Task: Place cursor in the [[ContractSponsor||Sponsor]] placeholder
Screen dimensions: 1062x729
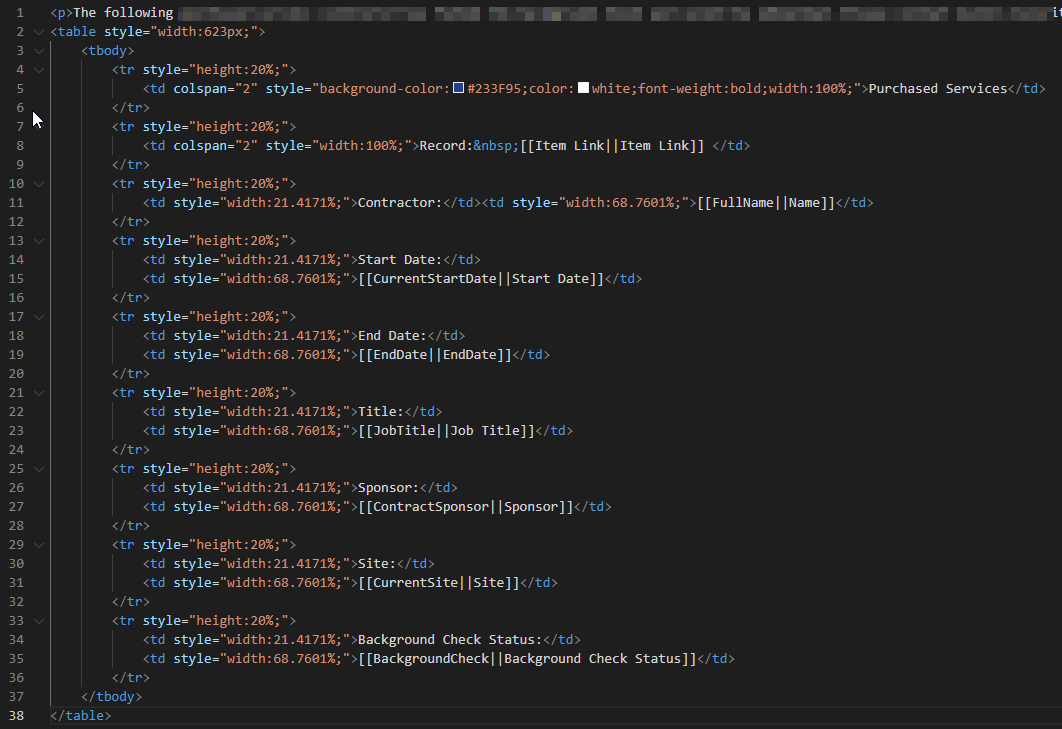Action: (466, 507)
